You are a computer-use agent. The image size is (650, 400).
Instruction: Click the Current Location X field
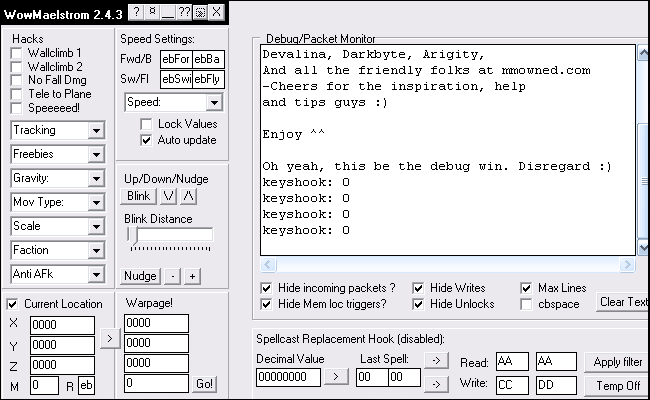[x=62, y=325]
